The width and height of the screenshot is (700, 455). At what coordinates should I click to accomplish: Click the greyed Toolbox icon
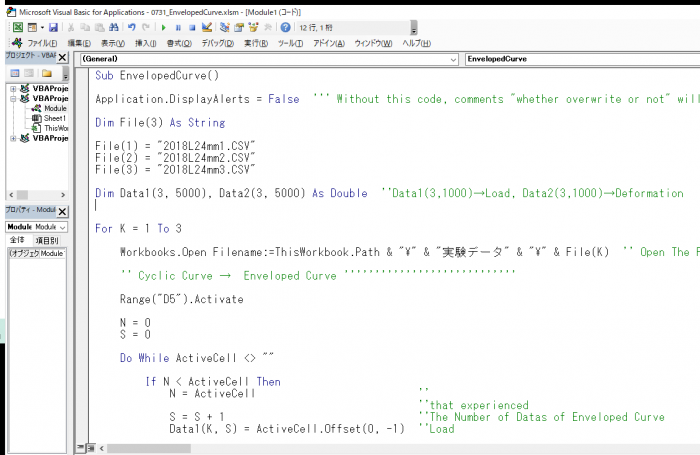pyautogui.click(x=267, y=28)
